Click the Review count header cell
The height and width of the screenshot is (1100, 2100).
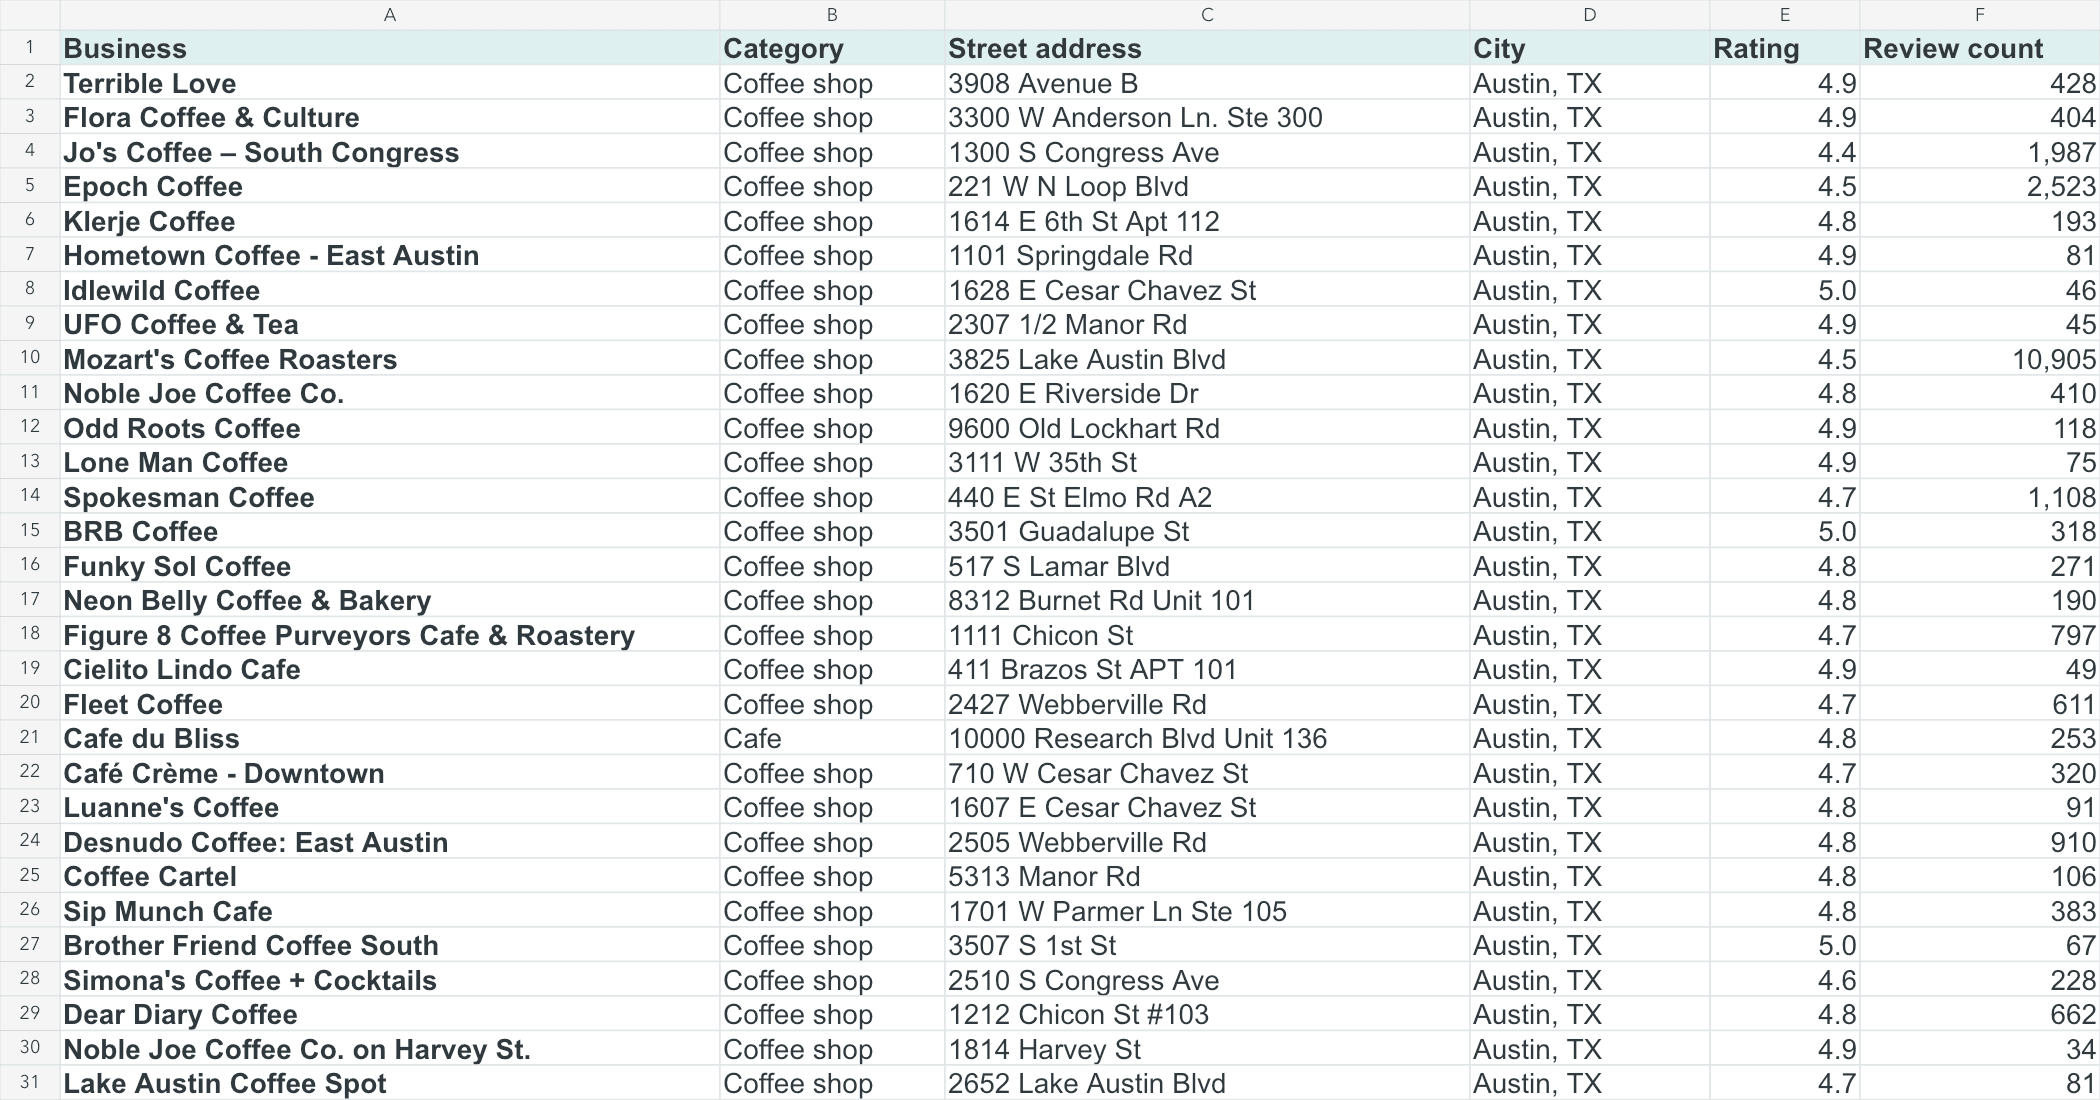(1980, 48)
